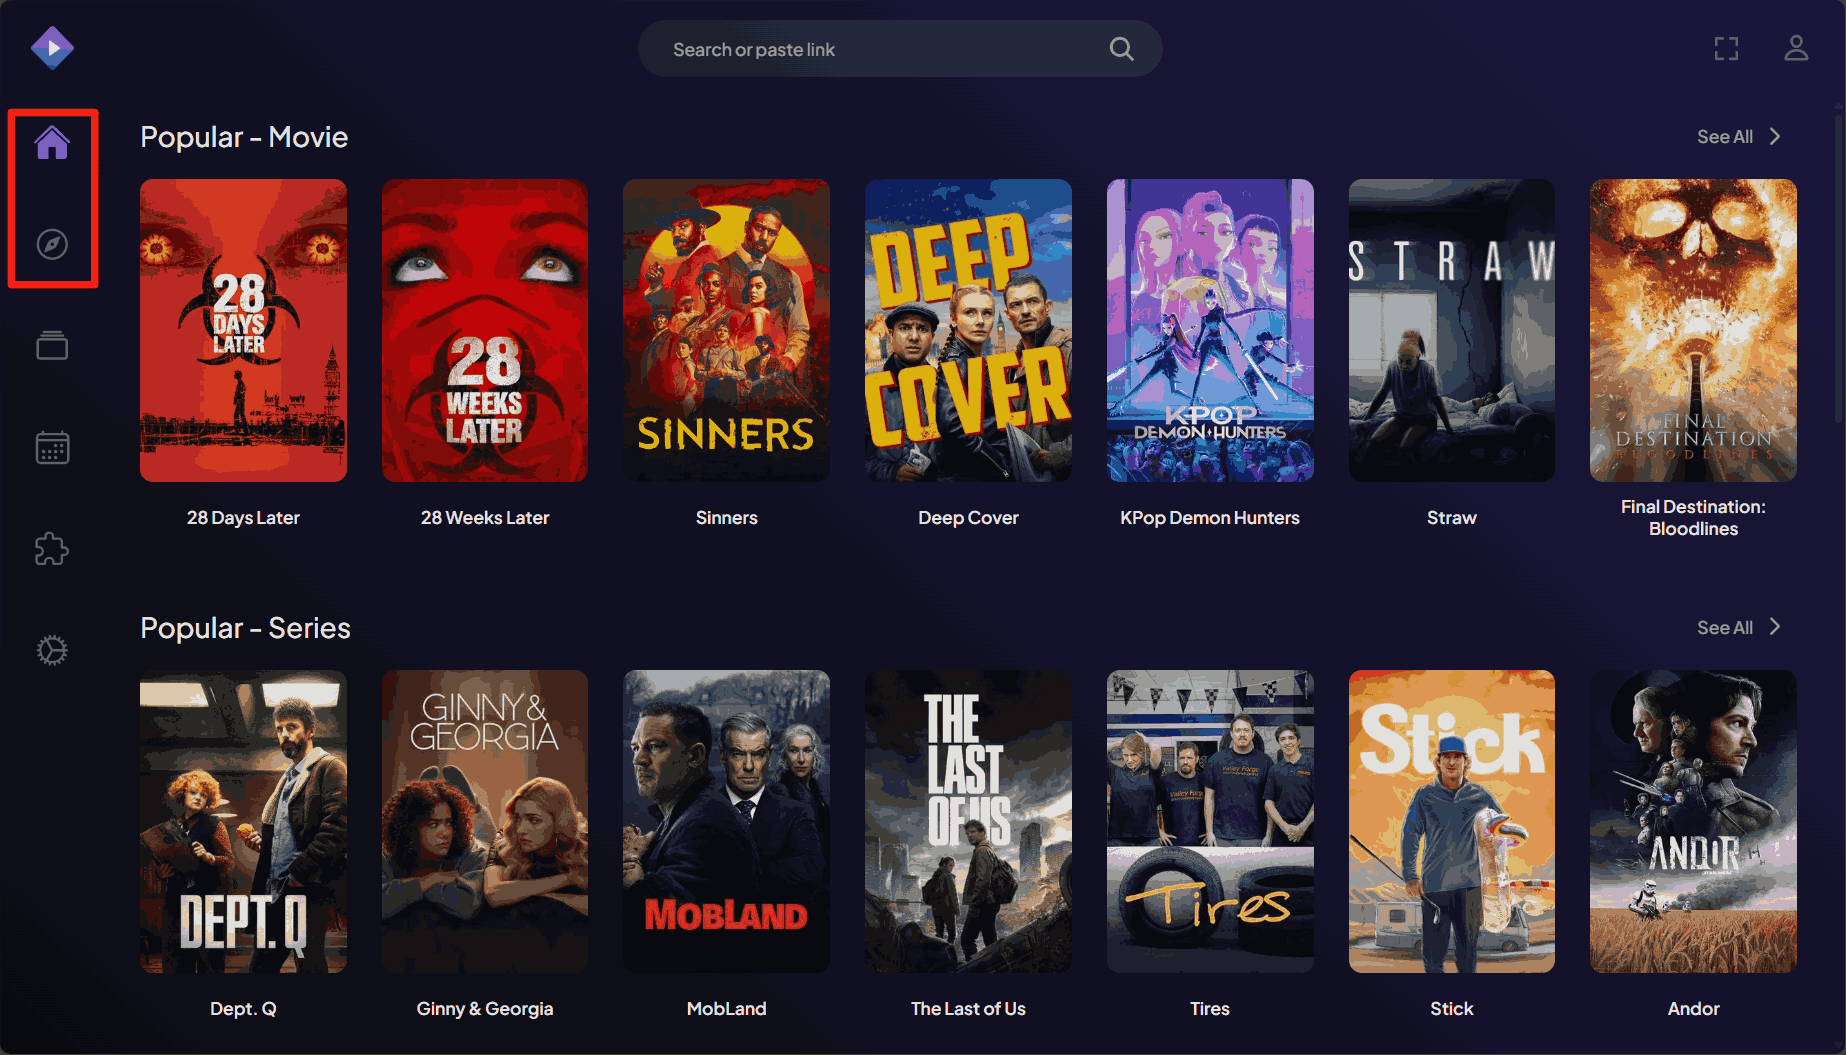Open Andor series poster

click(x=1693, y=821)
